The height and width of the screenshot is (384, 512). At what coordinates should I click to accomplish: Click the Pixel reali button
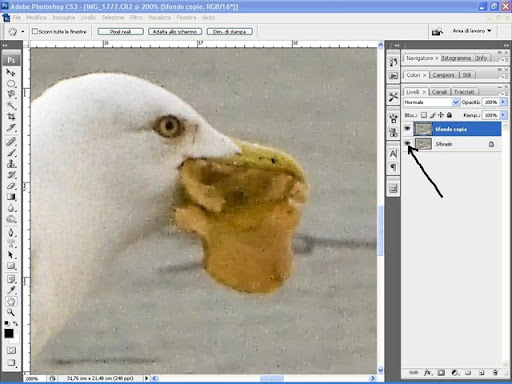(121, 31)
